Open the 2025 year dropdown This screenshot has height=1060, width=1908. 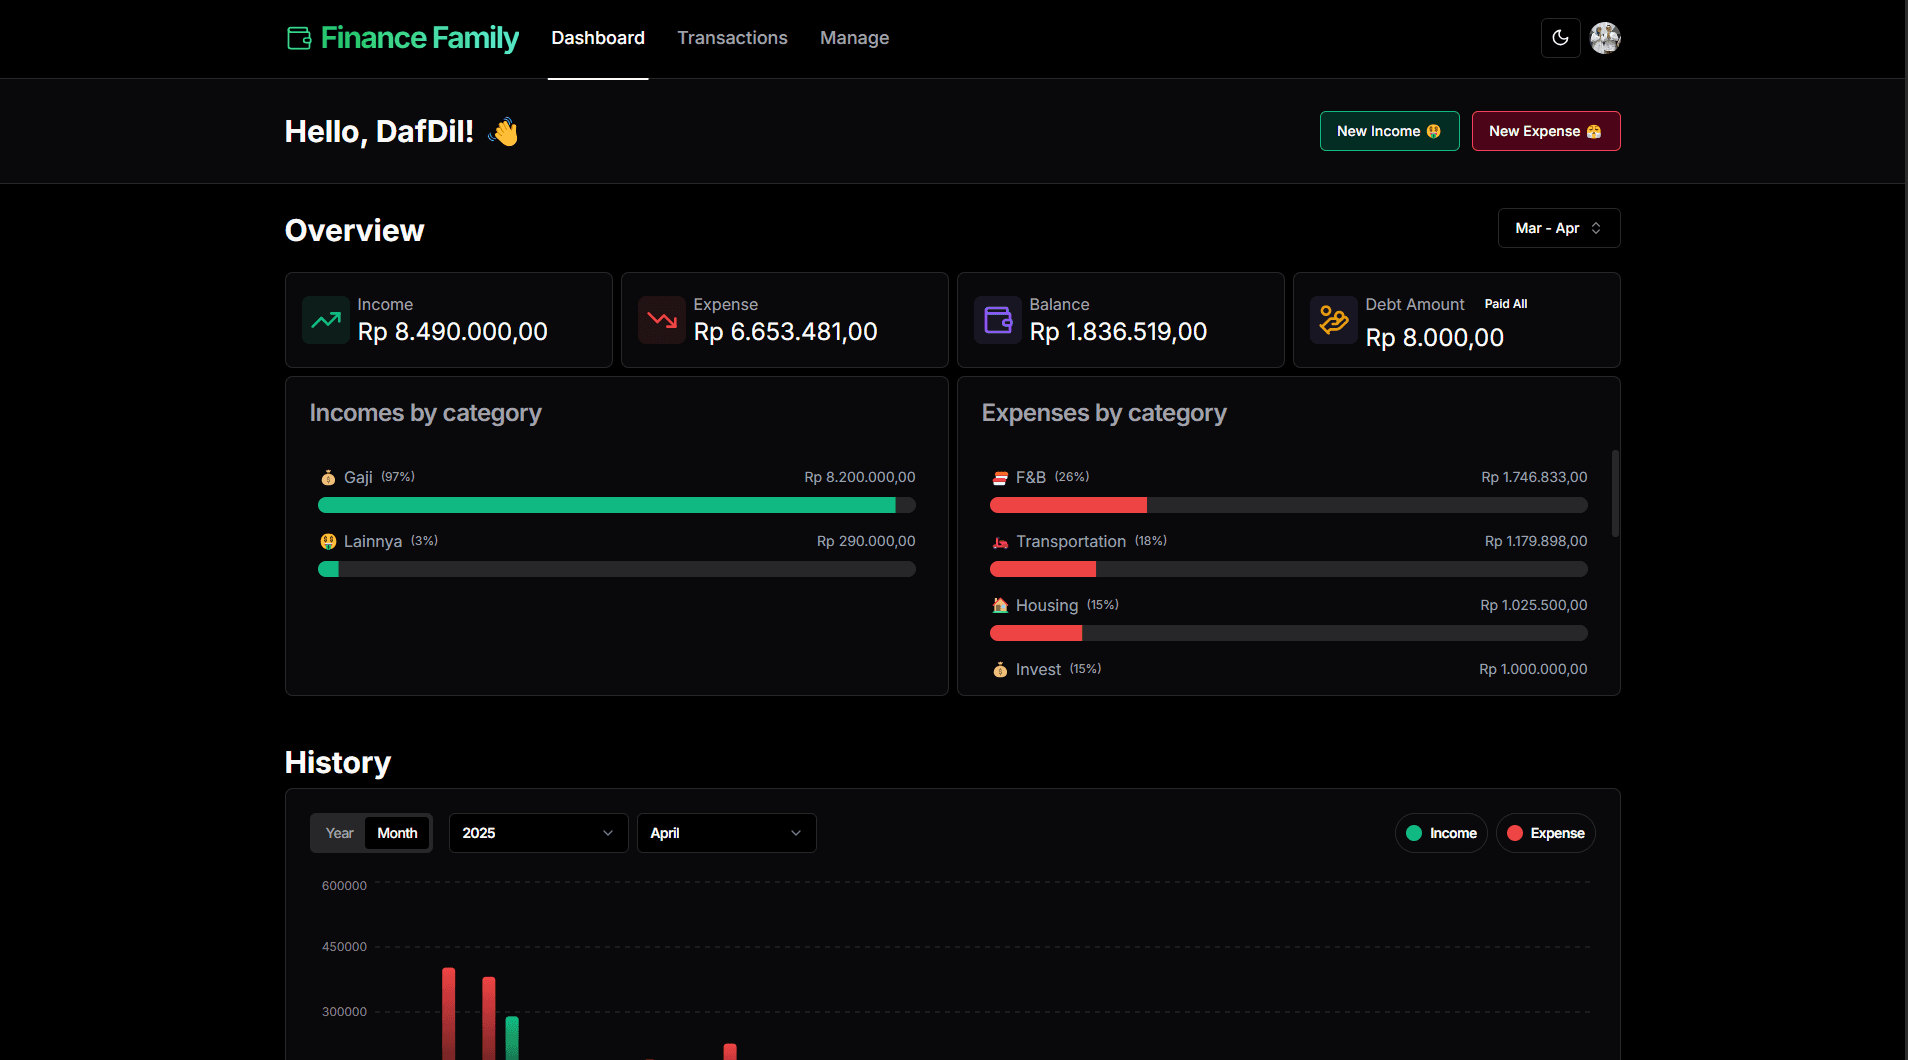point(538,833)
